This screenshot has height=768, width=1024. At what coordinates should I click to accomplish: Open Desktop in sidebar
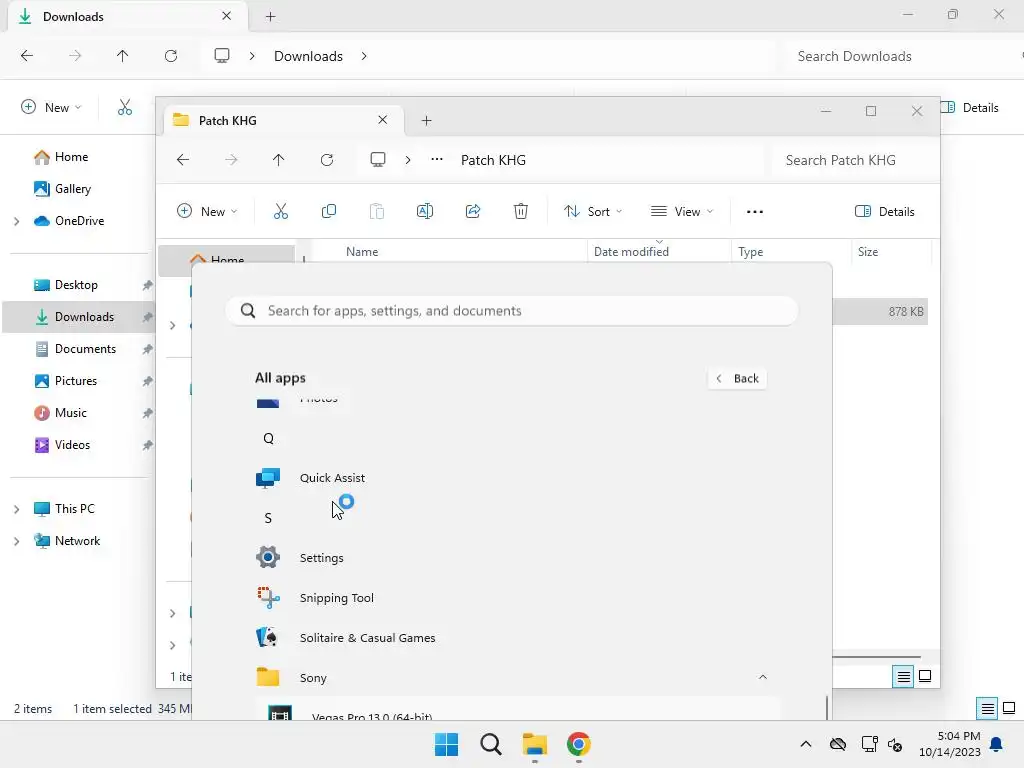(76, 285)
